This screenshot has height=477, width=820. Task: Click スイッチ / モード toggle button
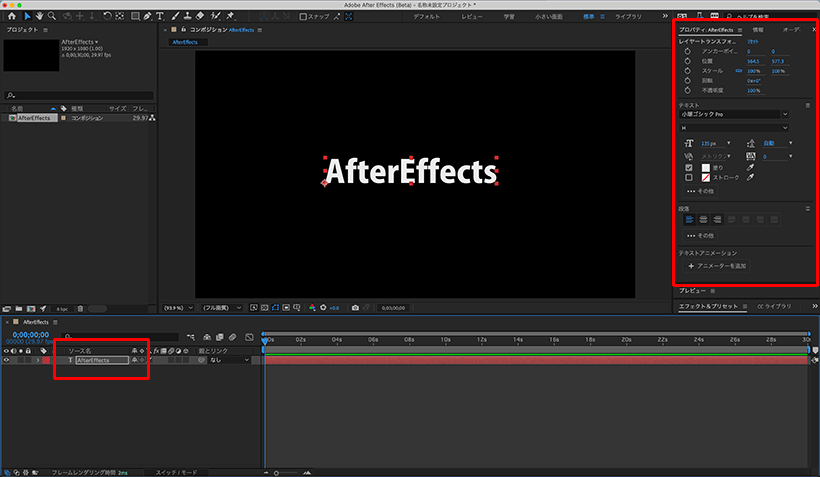click(x=176, y=472)
